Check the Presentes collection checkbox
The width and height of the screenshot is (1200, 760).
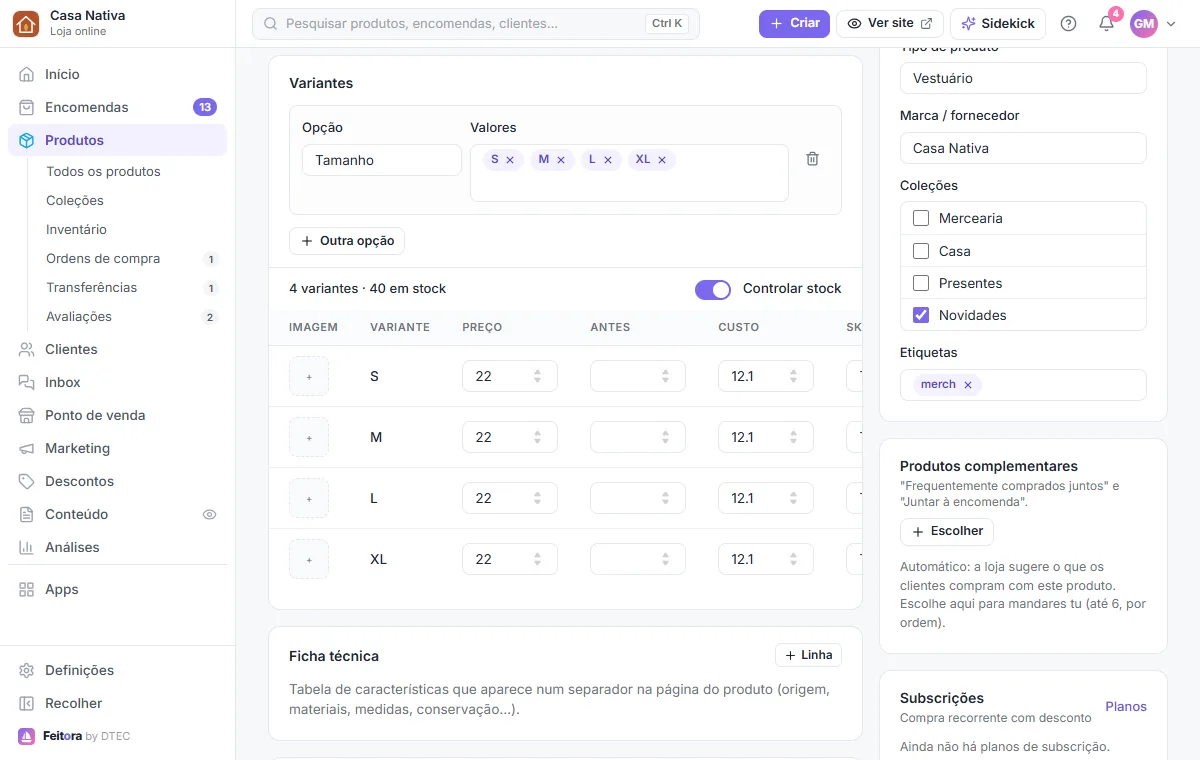(x=921, y=283)
